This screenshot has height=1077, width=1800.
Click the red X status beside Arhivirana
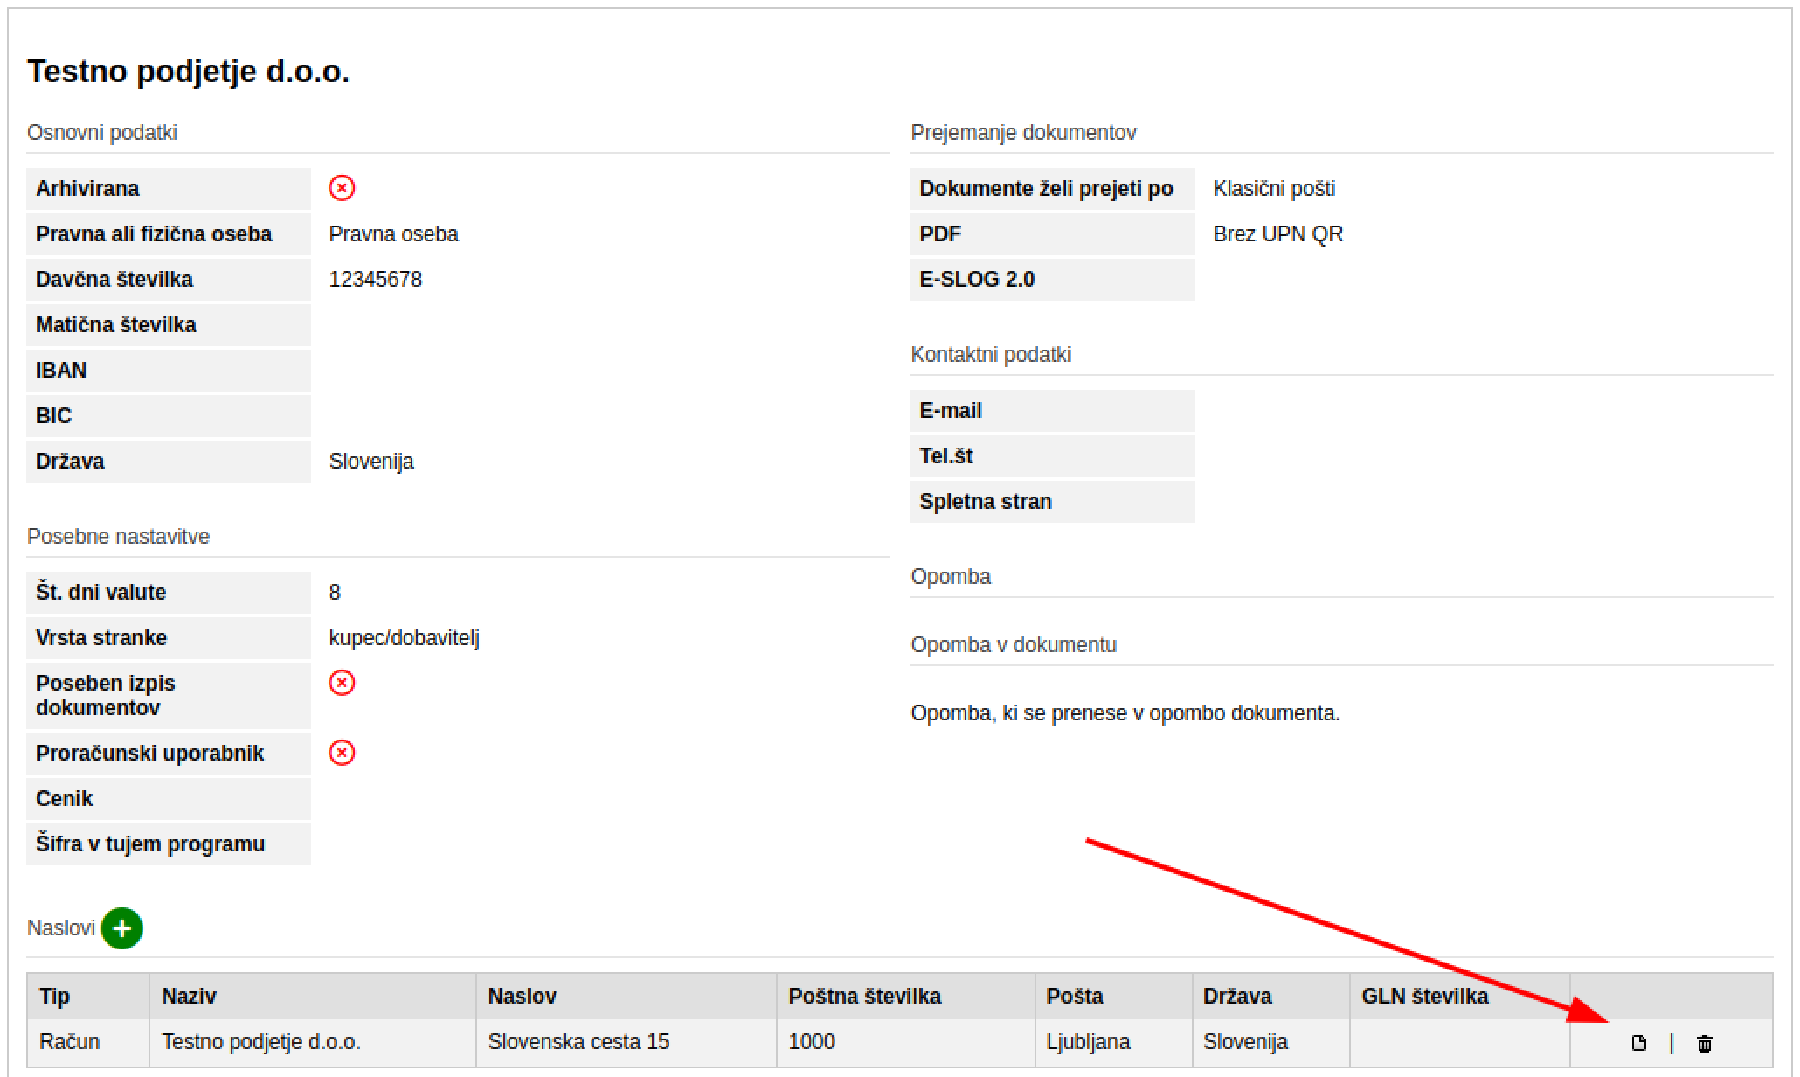pos(342,188)
